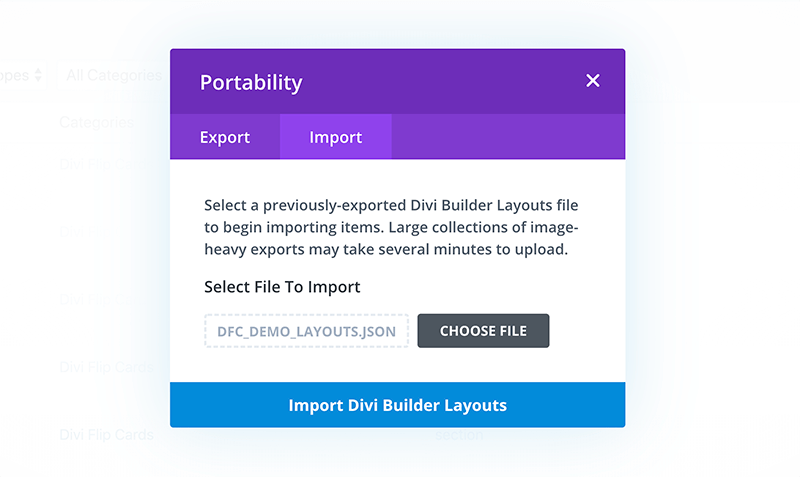800x477 pixels.
Task: Close the Portability dialog with the X icon
Action: [x=592, y=81]
